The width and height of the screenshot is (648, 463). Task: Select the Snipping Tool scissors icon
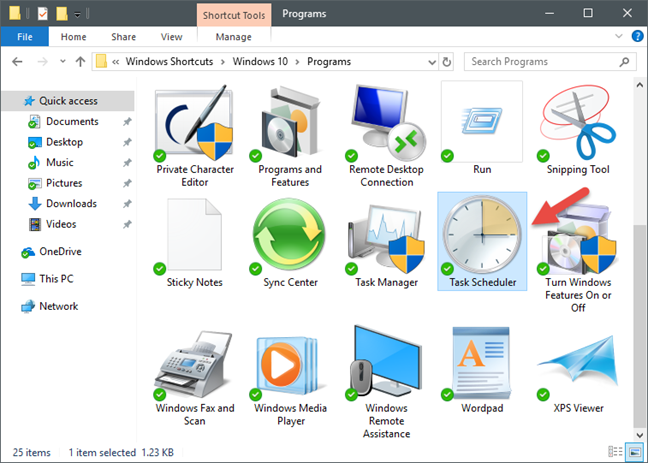coord(578,123)
